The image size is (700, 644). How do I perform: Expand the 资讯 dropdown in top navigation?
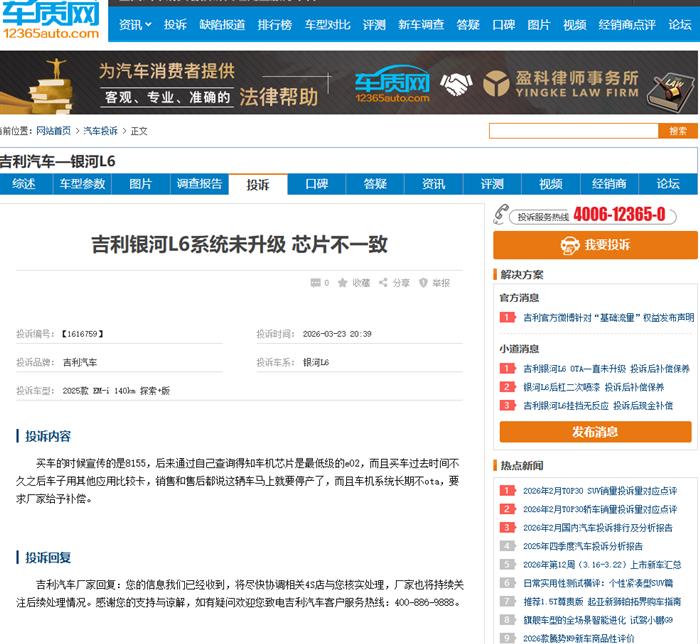pos(135,25)
